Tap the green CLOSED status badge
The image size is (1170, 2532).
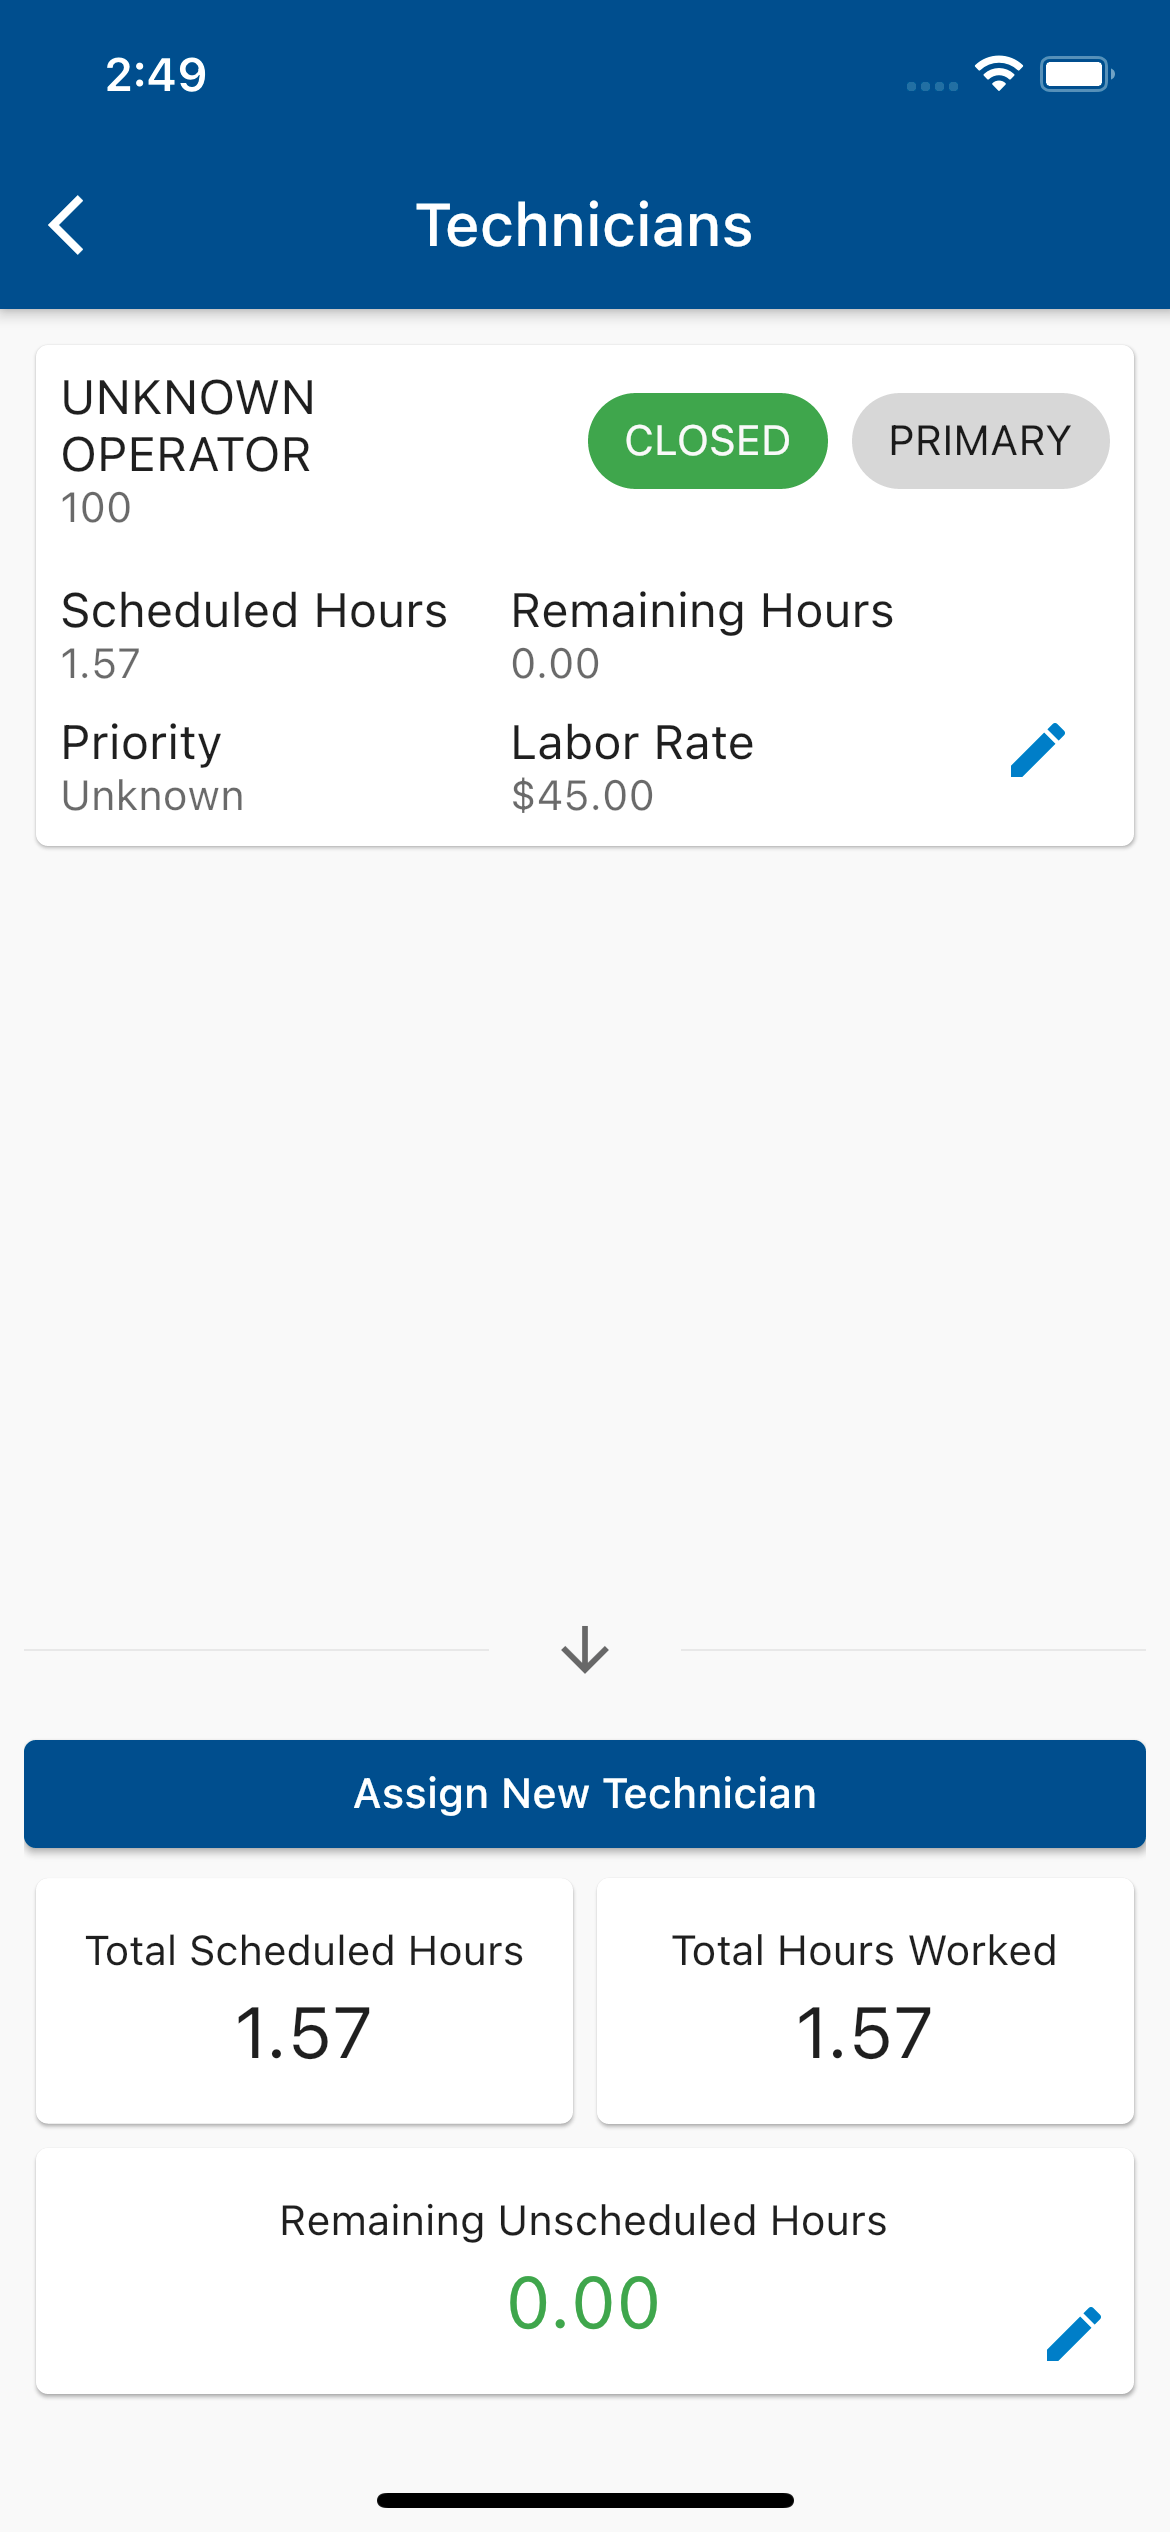click(707, 441)
